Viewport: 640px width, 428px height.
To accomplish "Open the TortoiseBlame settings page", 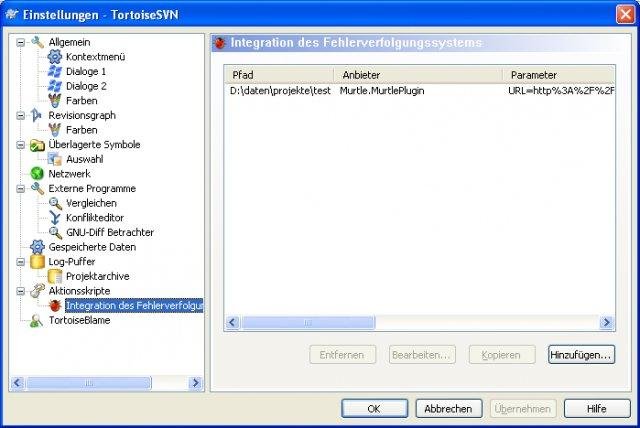I will 79,320.
